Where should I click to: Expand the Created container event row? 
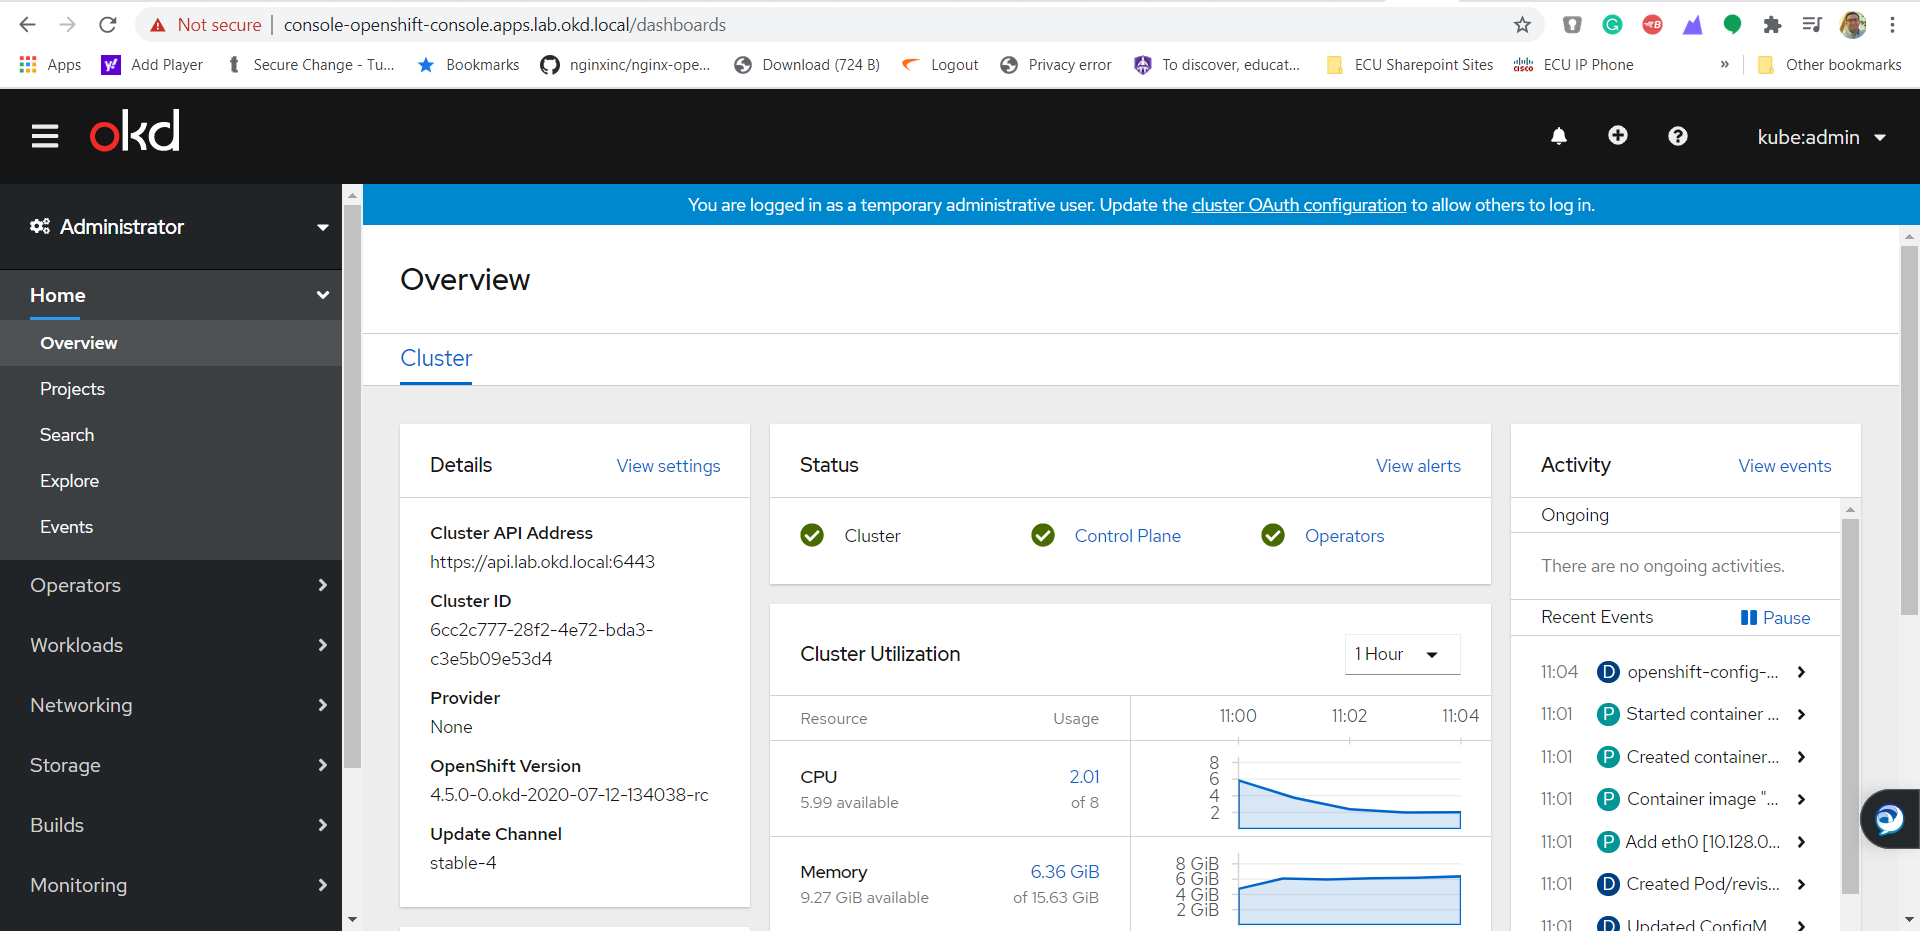pyautogui.click(x=1801, y=757)
